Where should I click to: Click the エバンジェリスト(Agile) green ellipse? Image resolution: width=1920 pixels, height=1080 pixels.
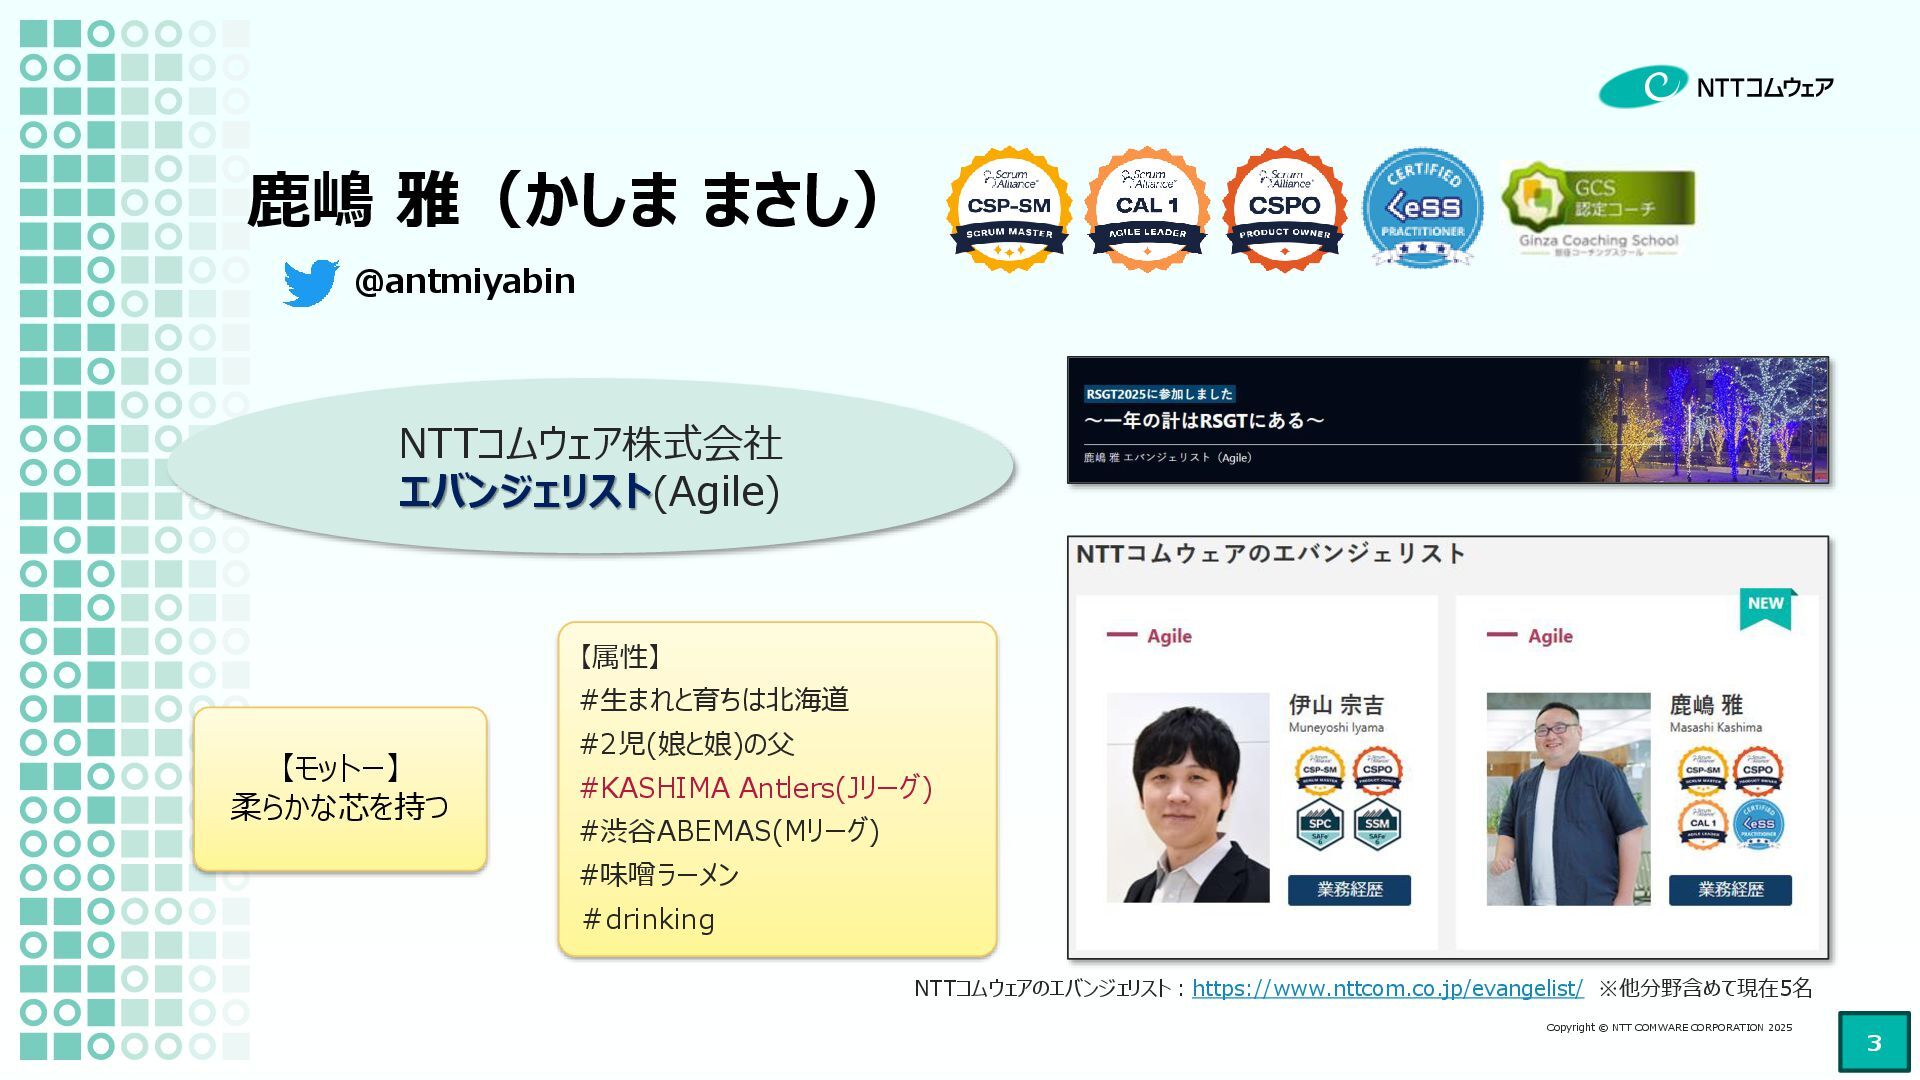590,467
